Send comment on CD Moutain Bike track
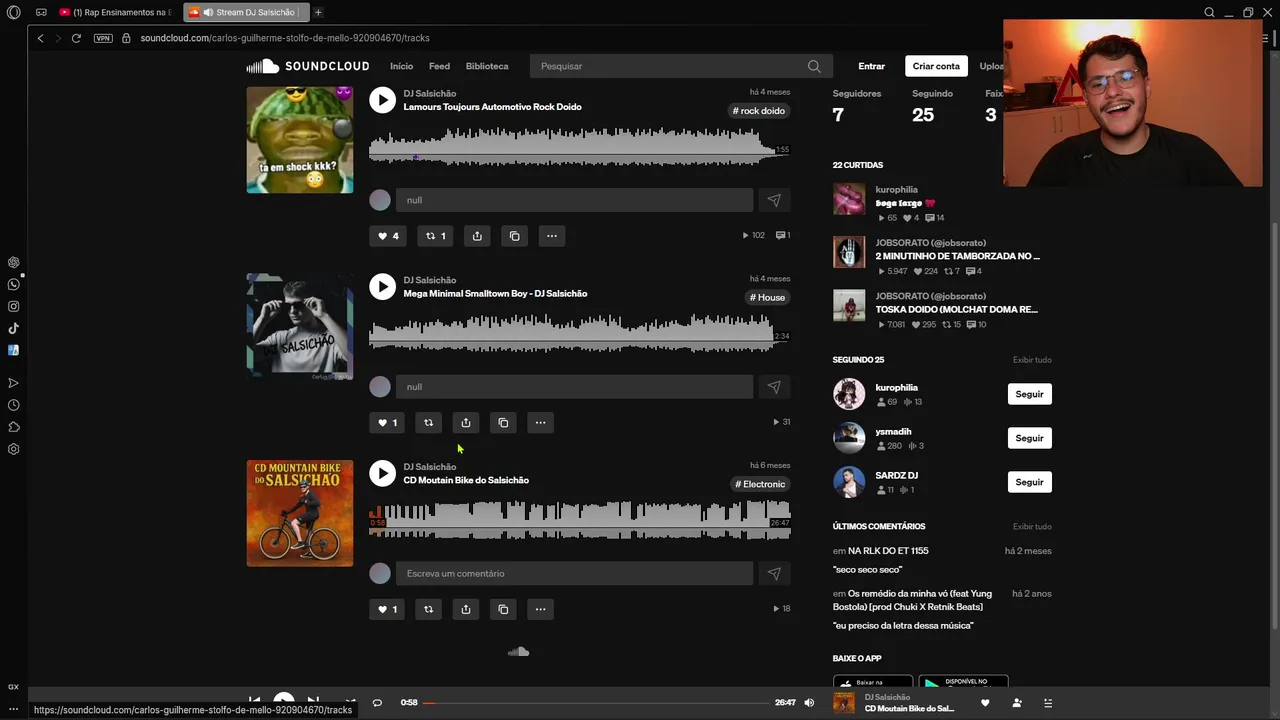This screenshot has width=1280, height=720. tap(774, 574)
